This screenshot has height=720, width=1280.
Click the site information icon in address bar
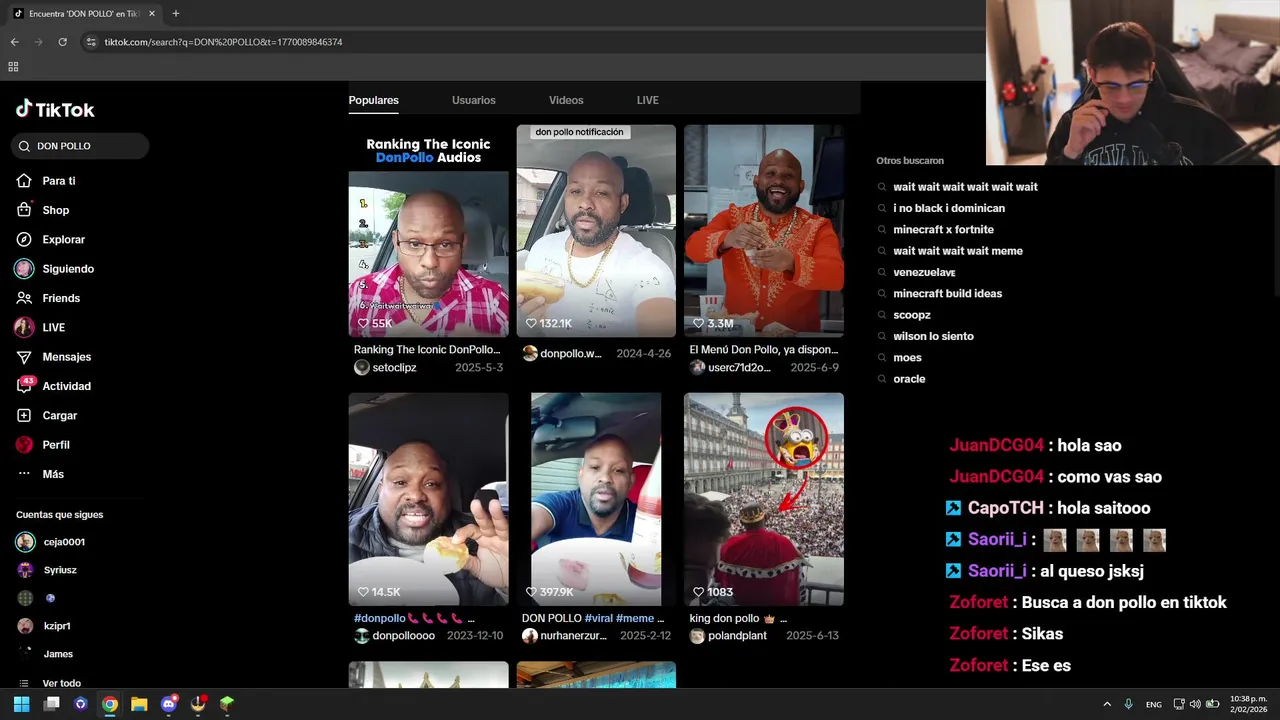coord(91,42)
